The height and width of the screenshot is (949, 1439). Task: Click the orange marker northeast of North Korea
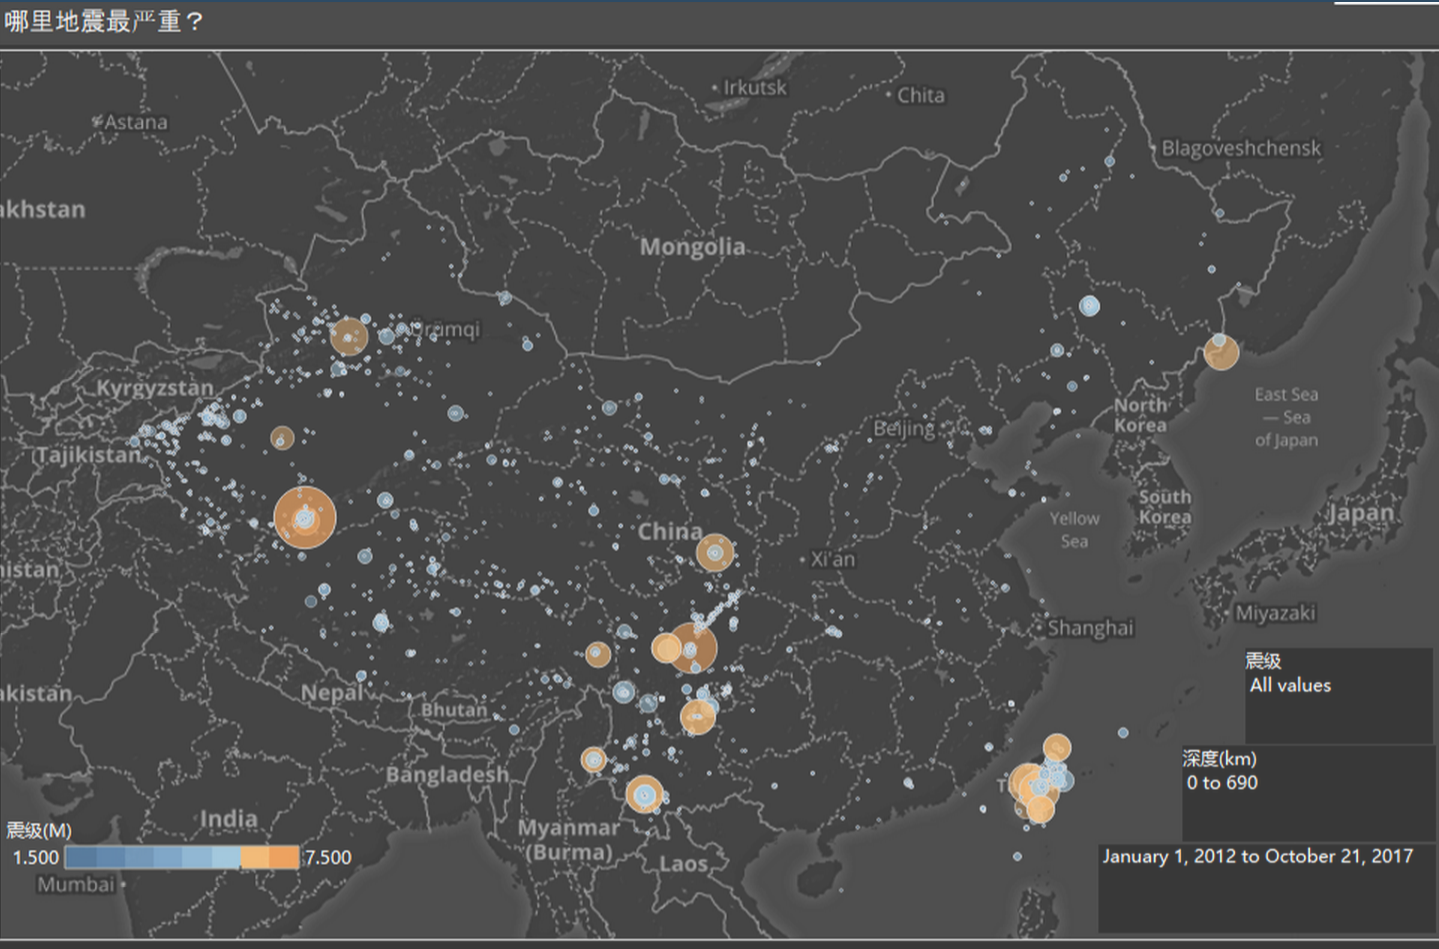[x=1221, y=352]
